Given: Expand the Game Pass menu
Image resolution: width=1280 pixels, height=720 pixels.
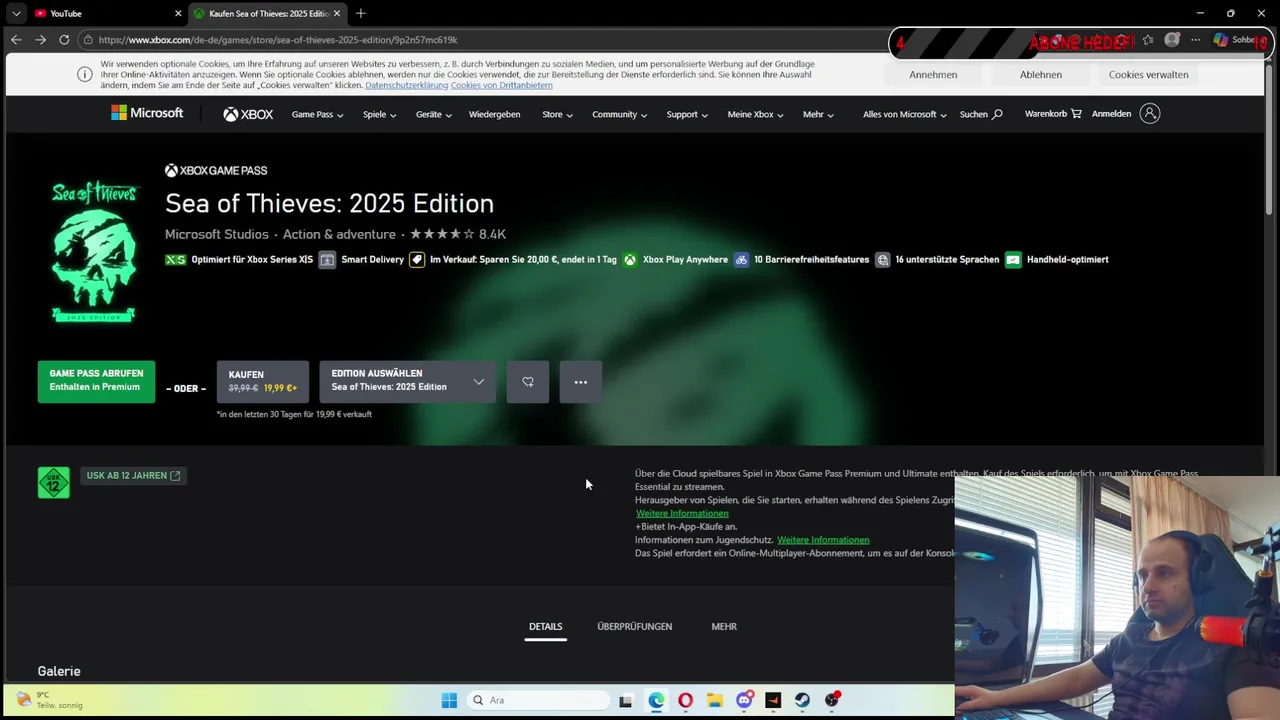Looking at the screenshot, I should pyautogui.click(x=317, y=114).
